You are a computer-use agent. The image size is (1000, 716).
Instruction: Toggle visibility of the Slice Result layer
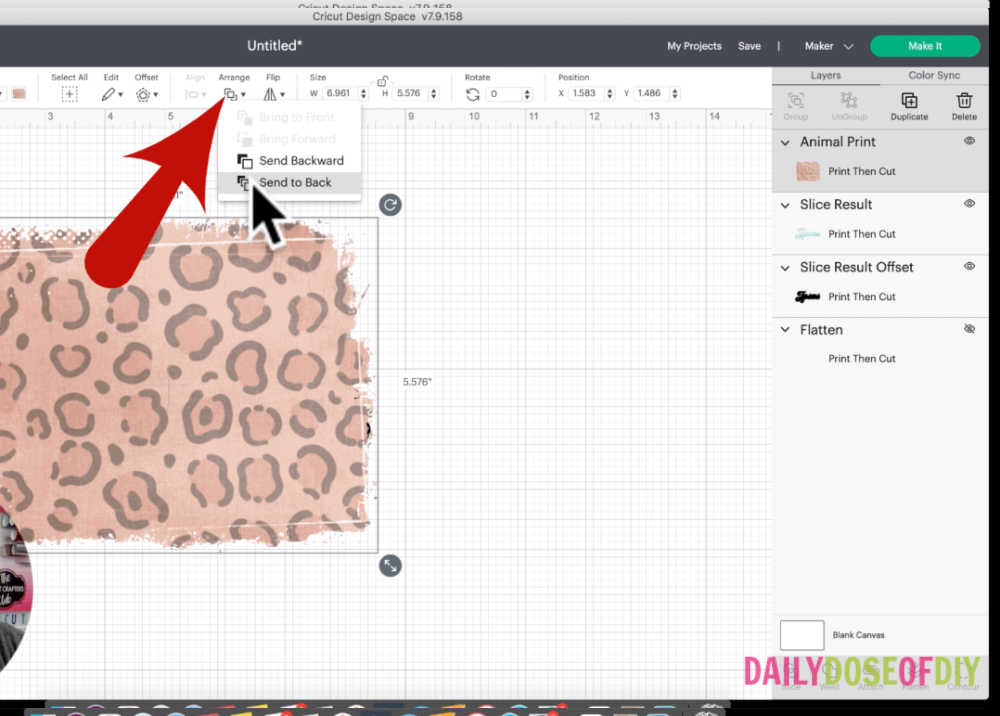967,204
